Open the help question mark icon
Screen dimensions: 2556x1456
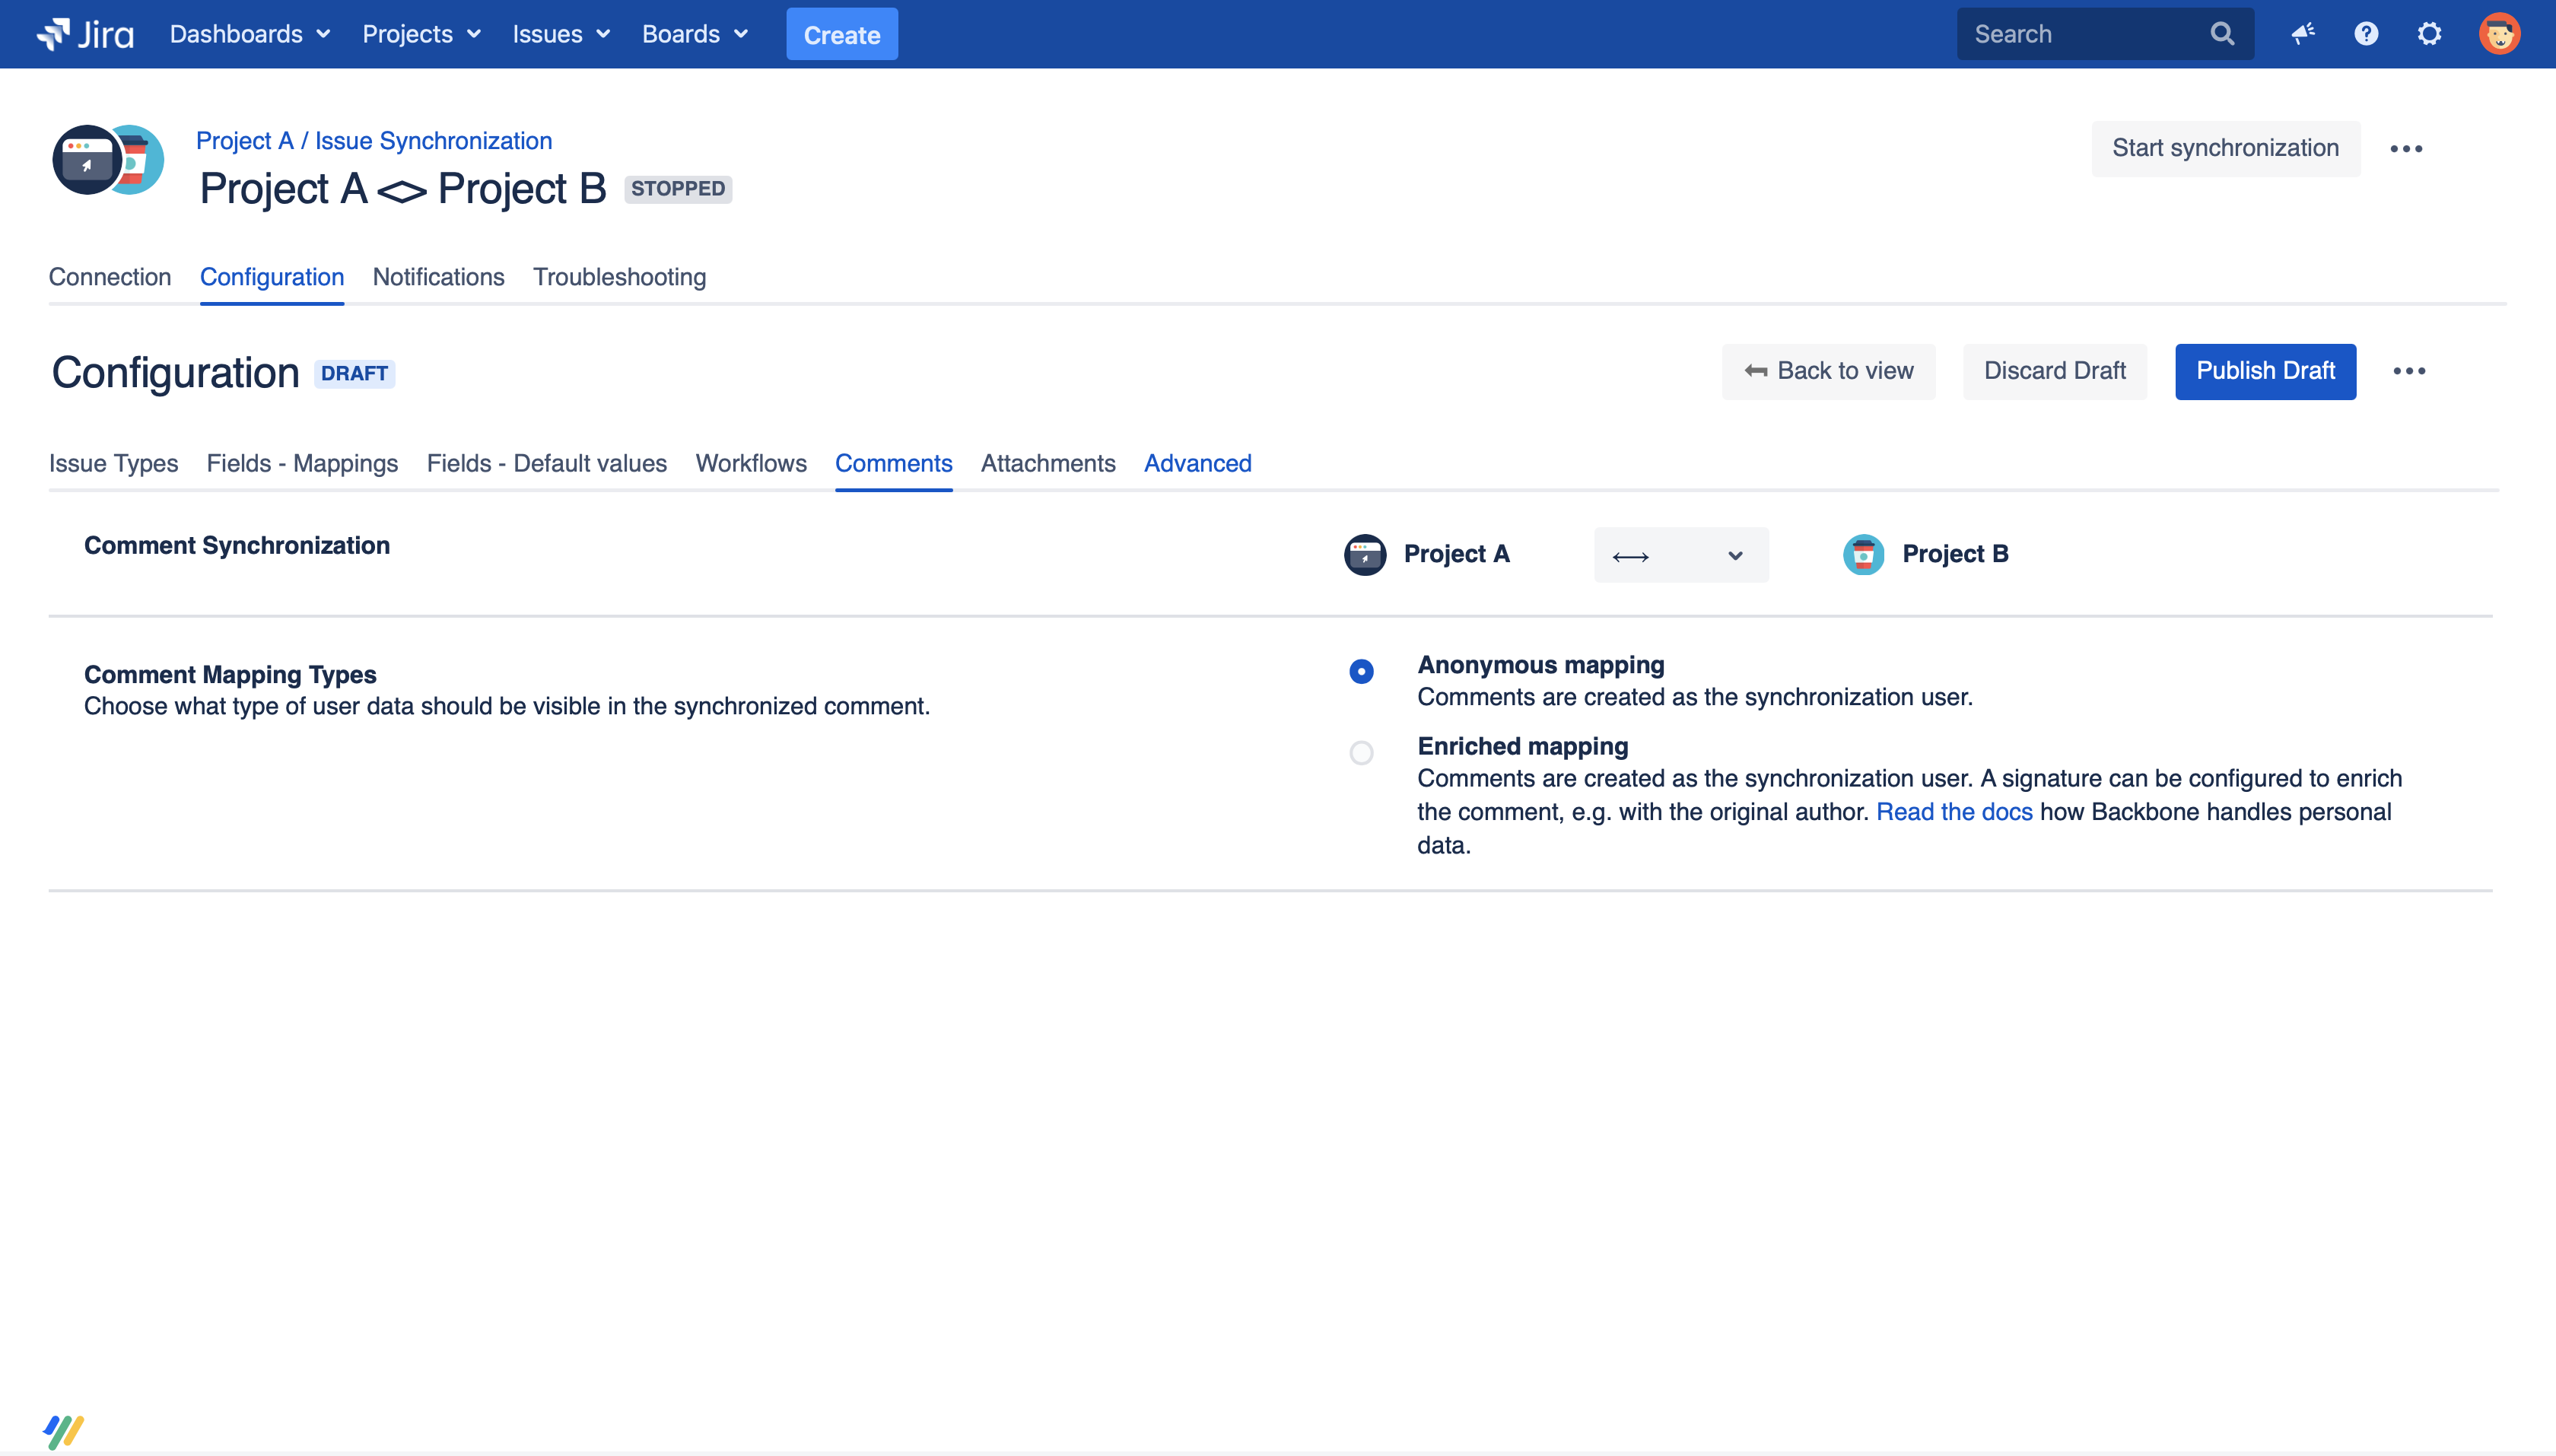point(2366,34)
